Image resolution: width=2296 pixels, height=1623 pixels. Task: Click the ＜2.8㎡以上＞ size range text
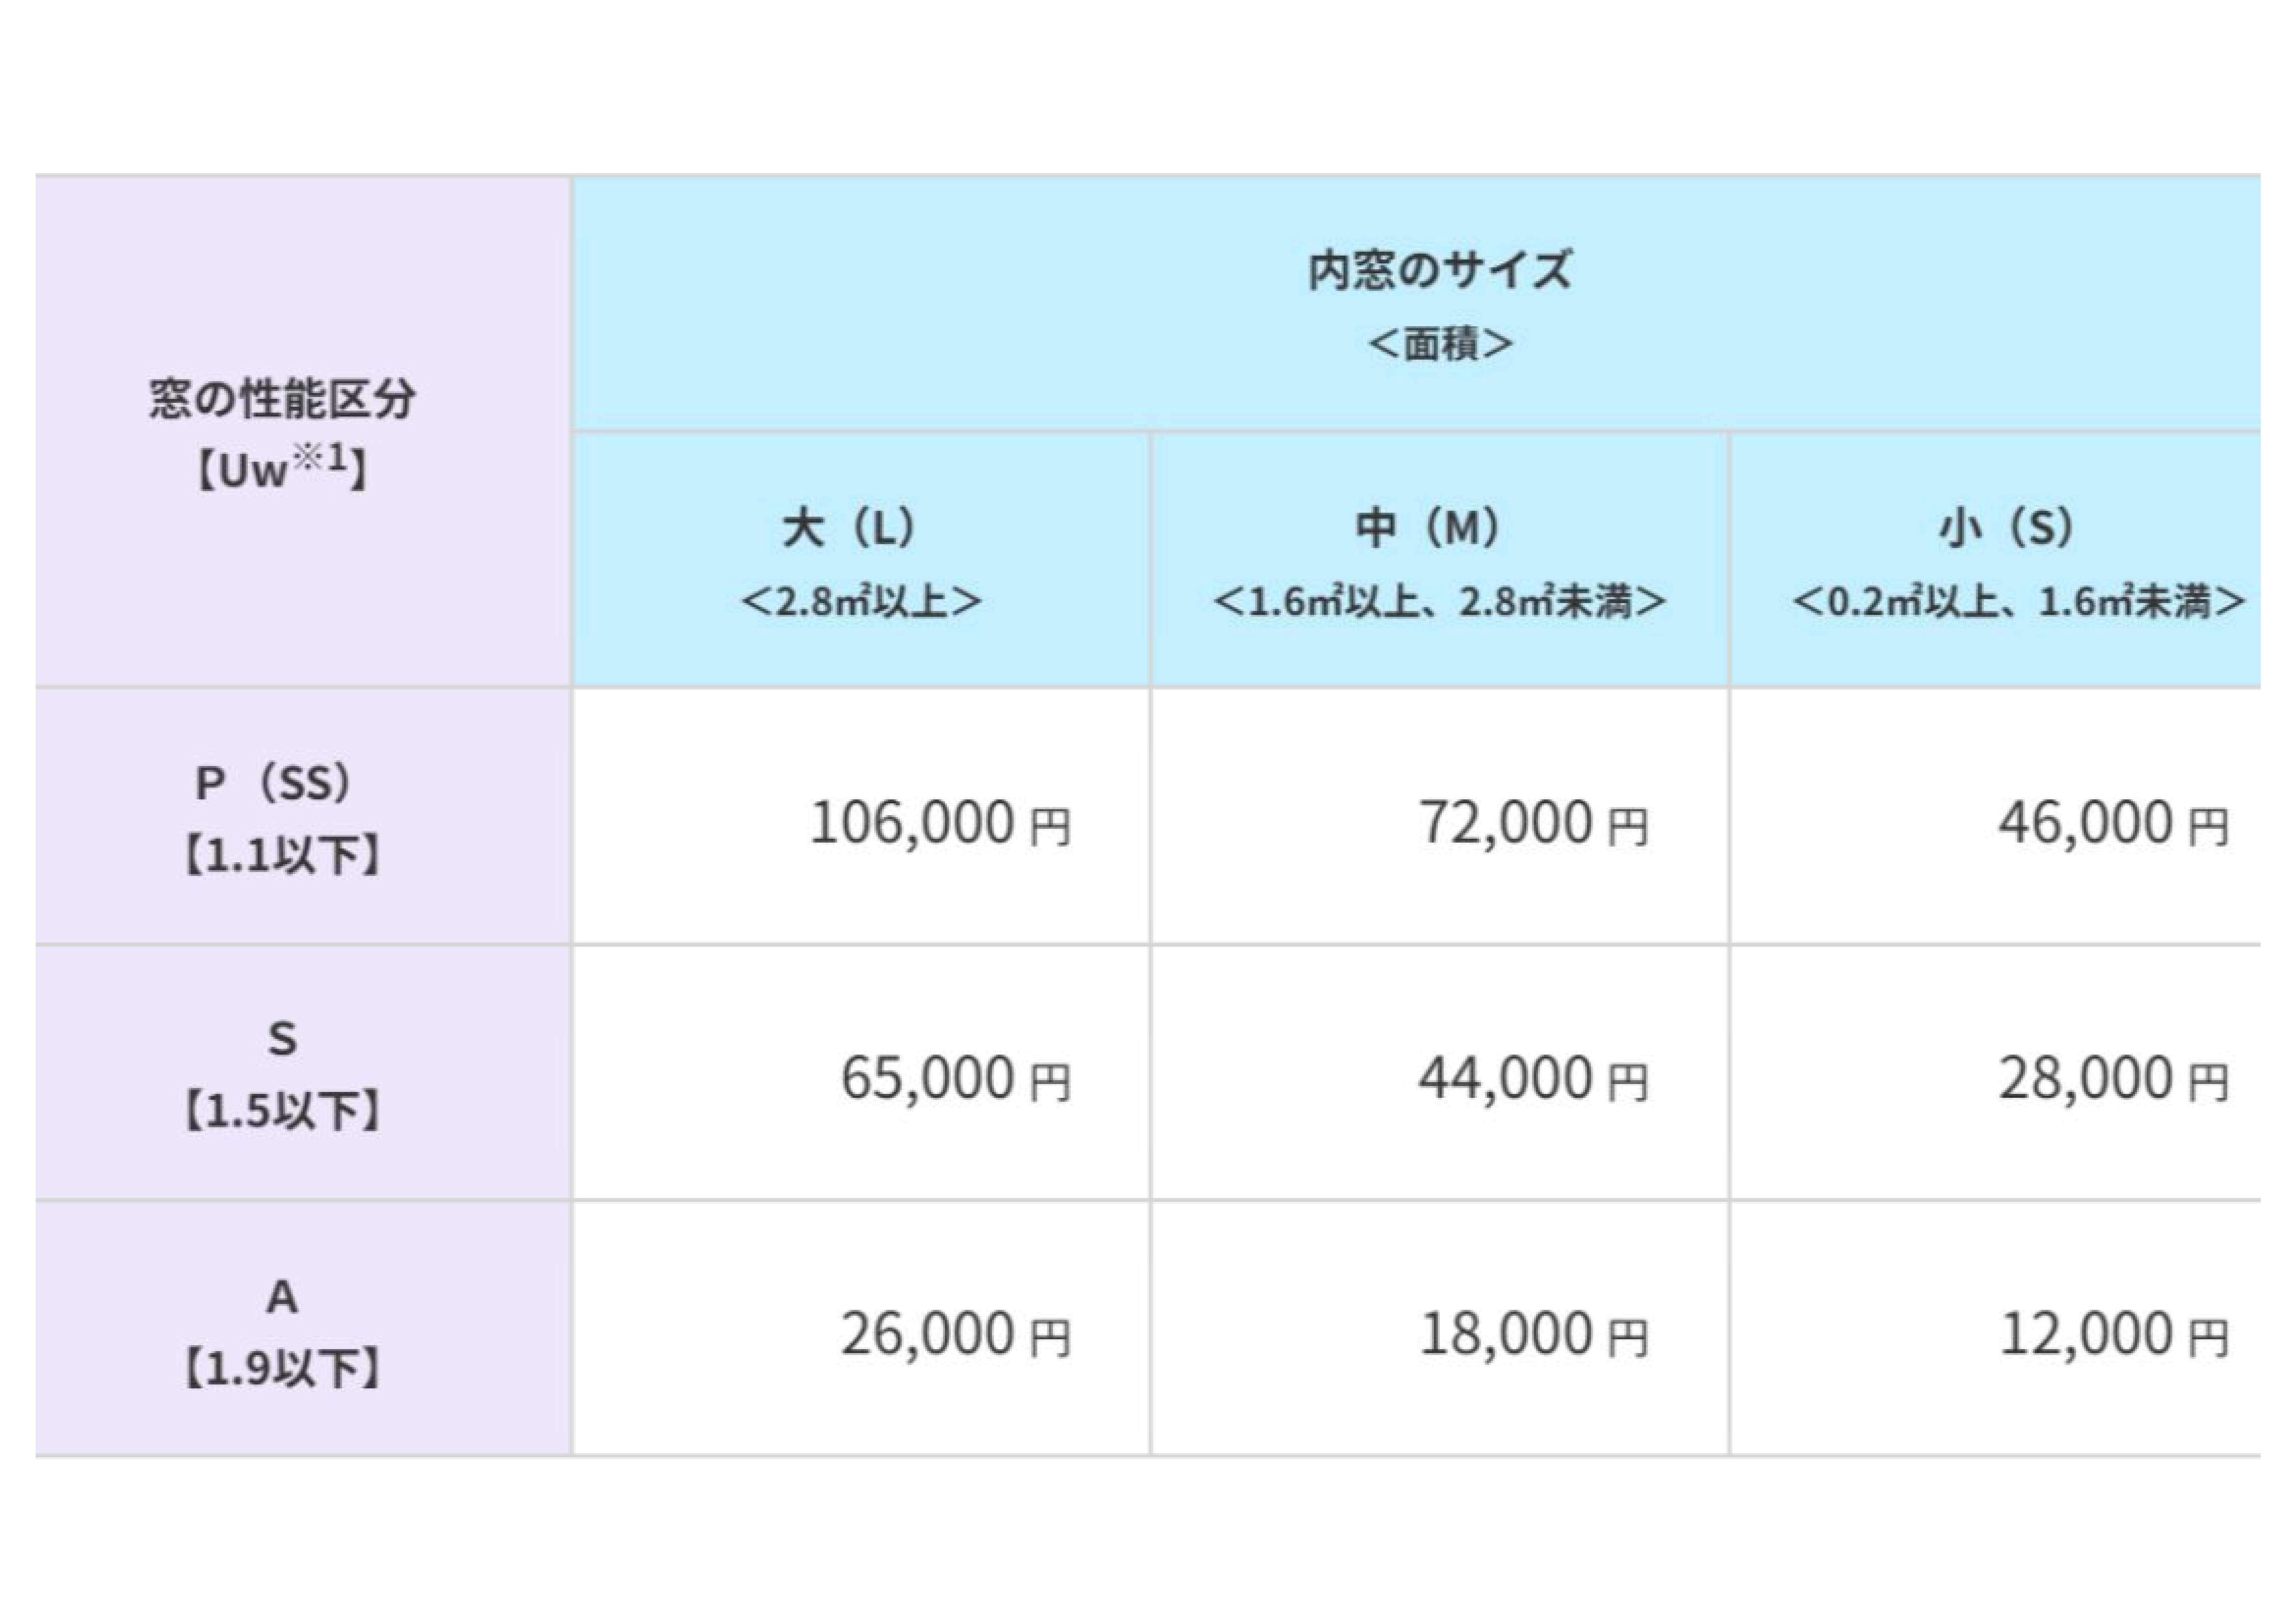point(861,601)
